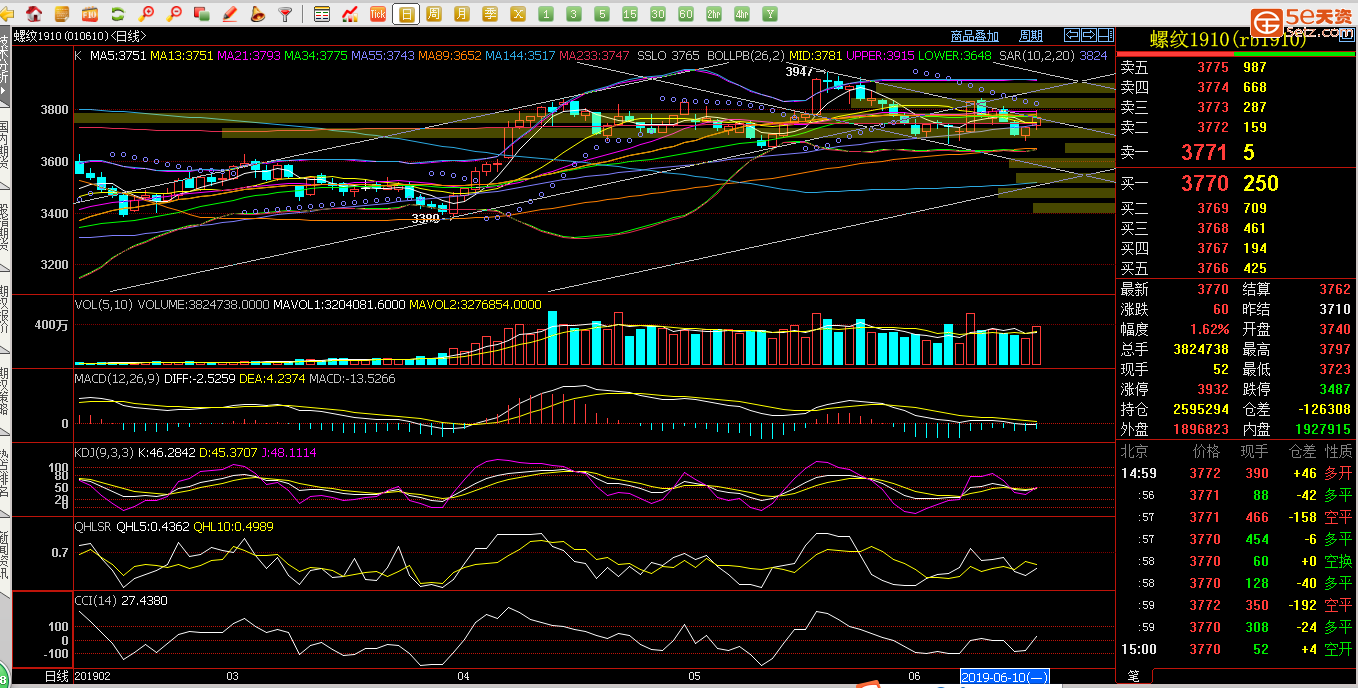1358x688 pixels.
Task: Open the yellow quote list icon
Action: (x=62, y=14)
